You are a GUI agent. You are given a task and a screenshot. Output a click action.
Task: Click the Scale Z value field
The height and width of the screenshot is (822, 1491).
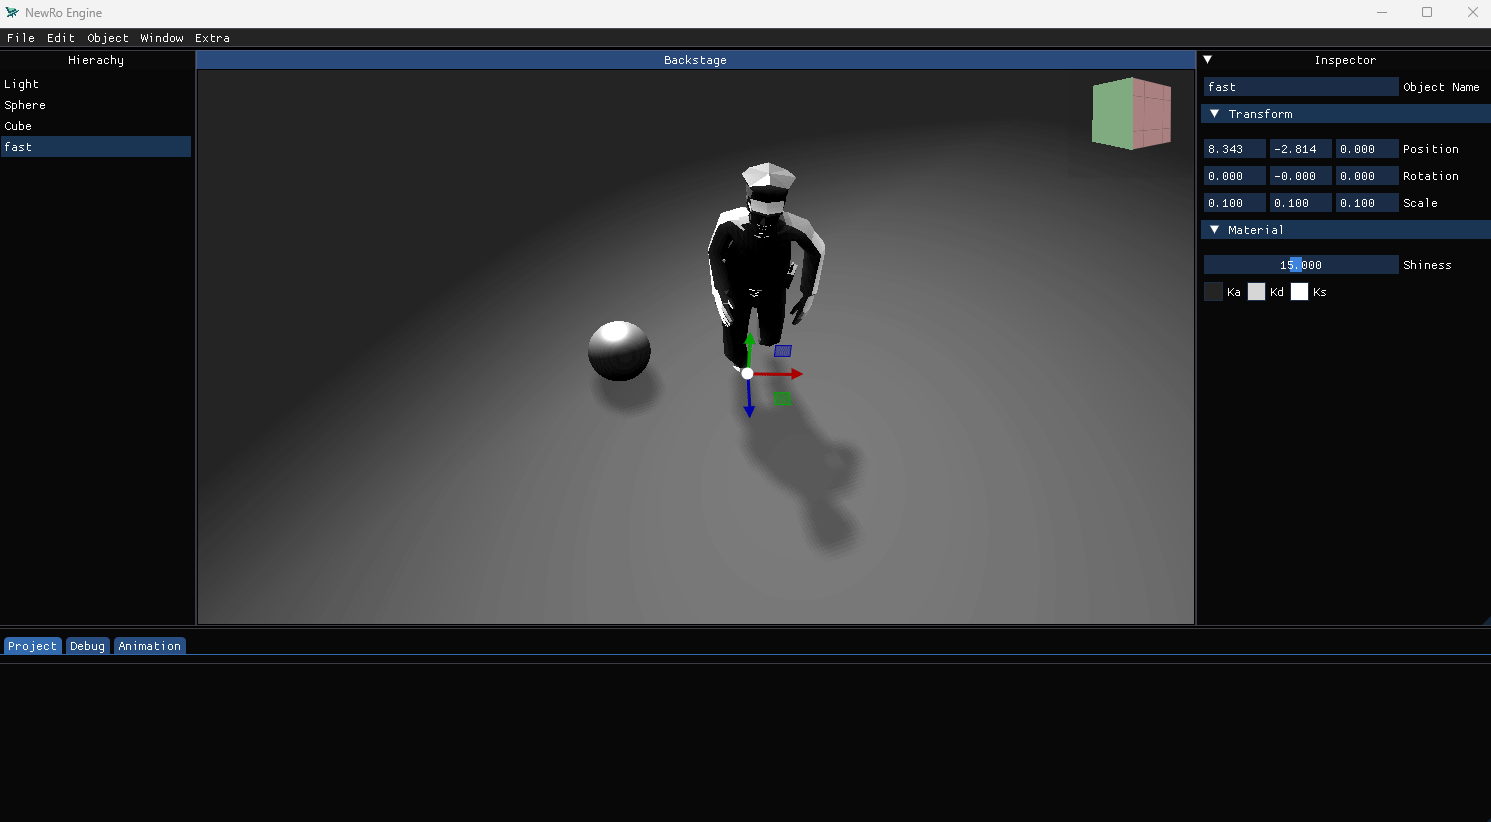(x=1367, y=203)
